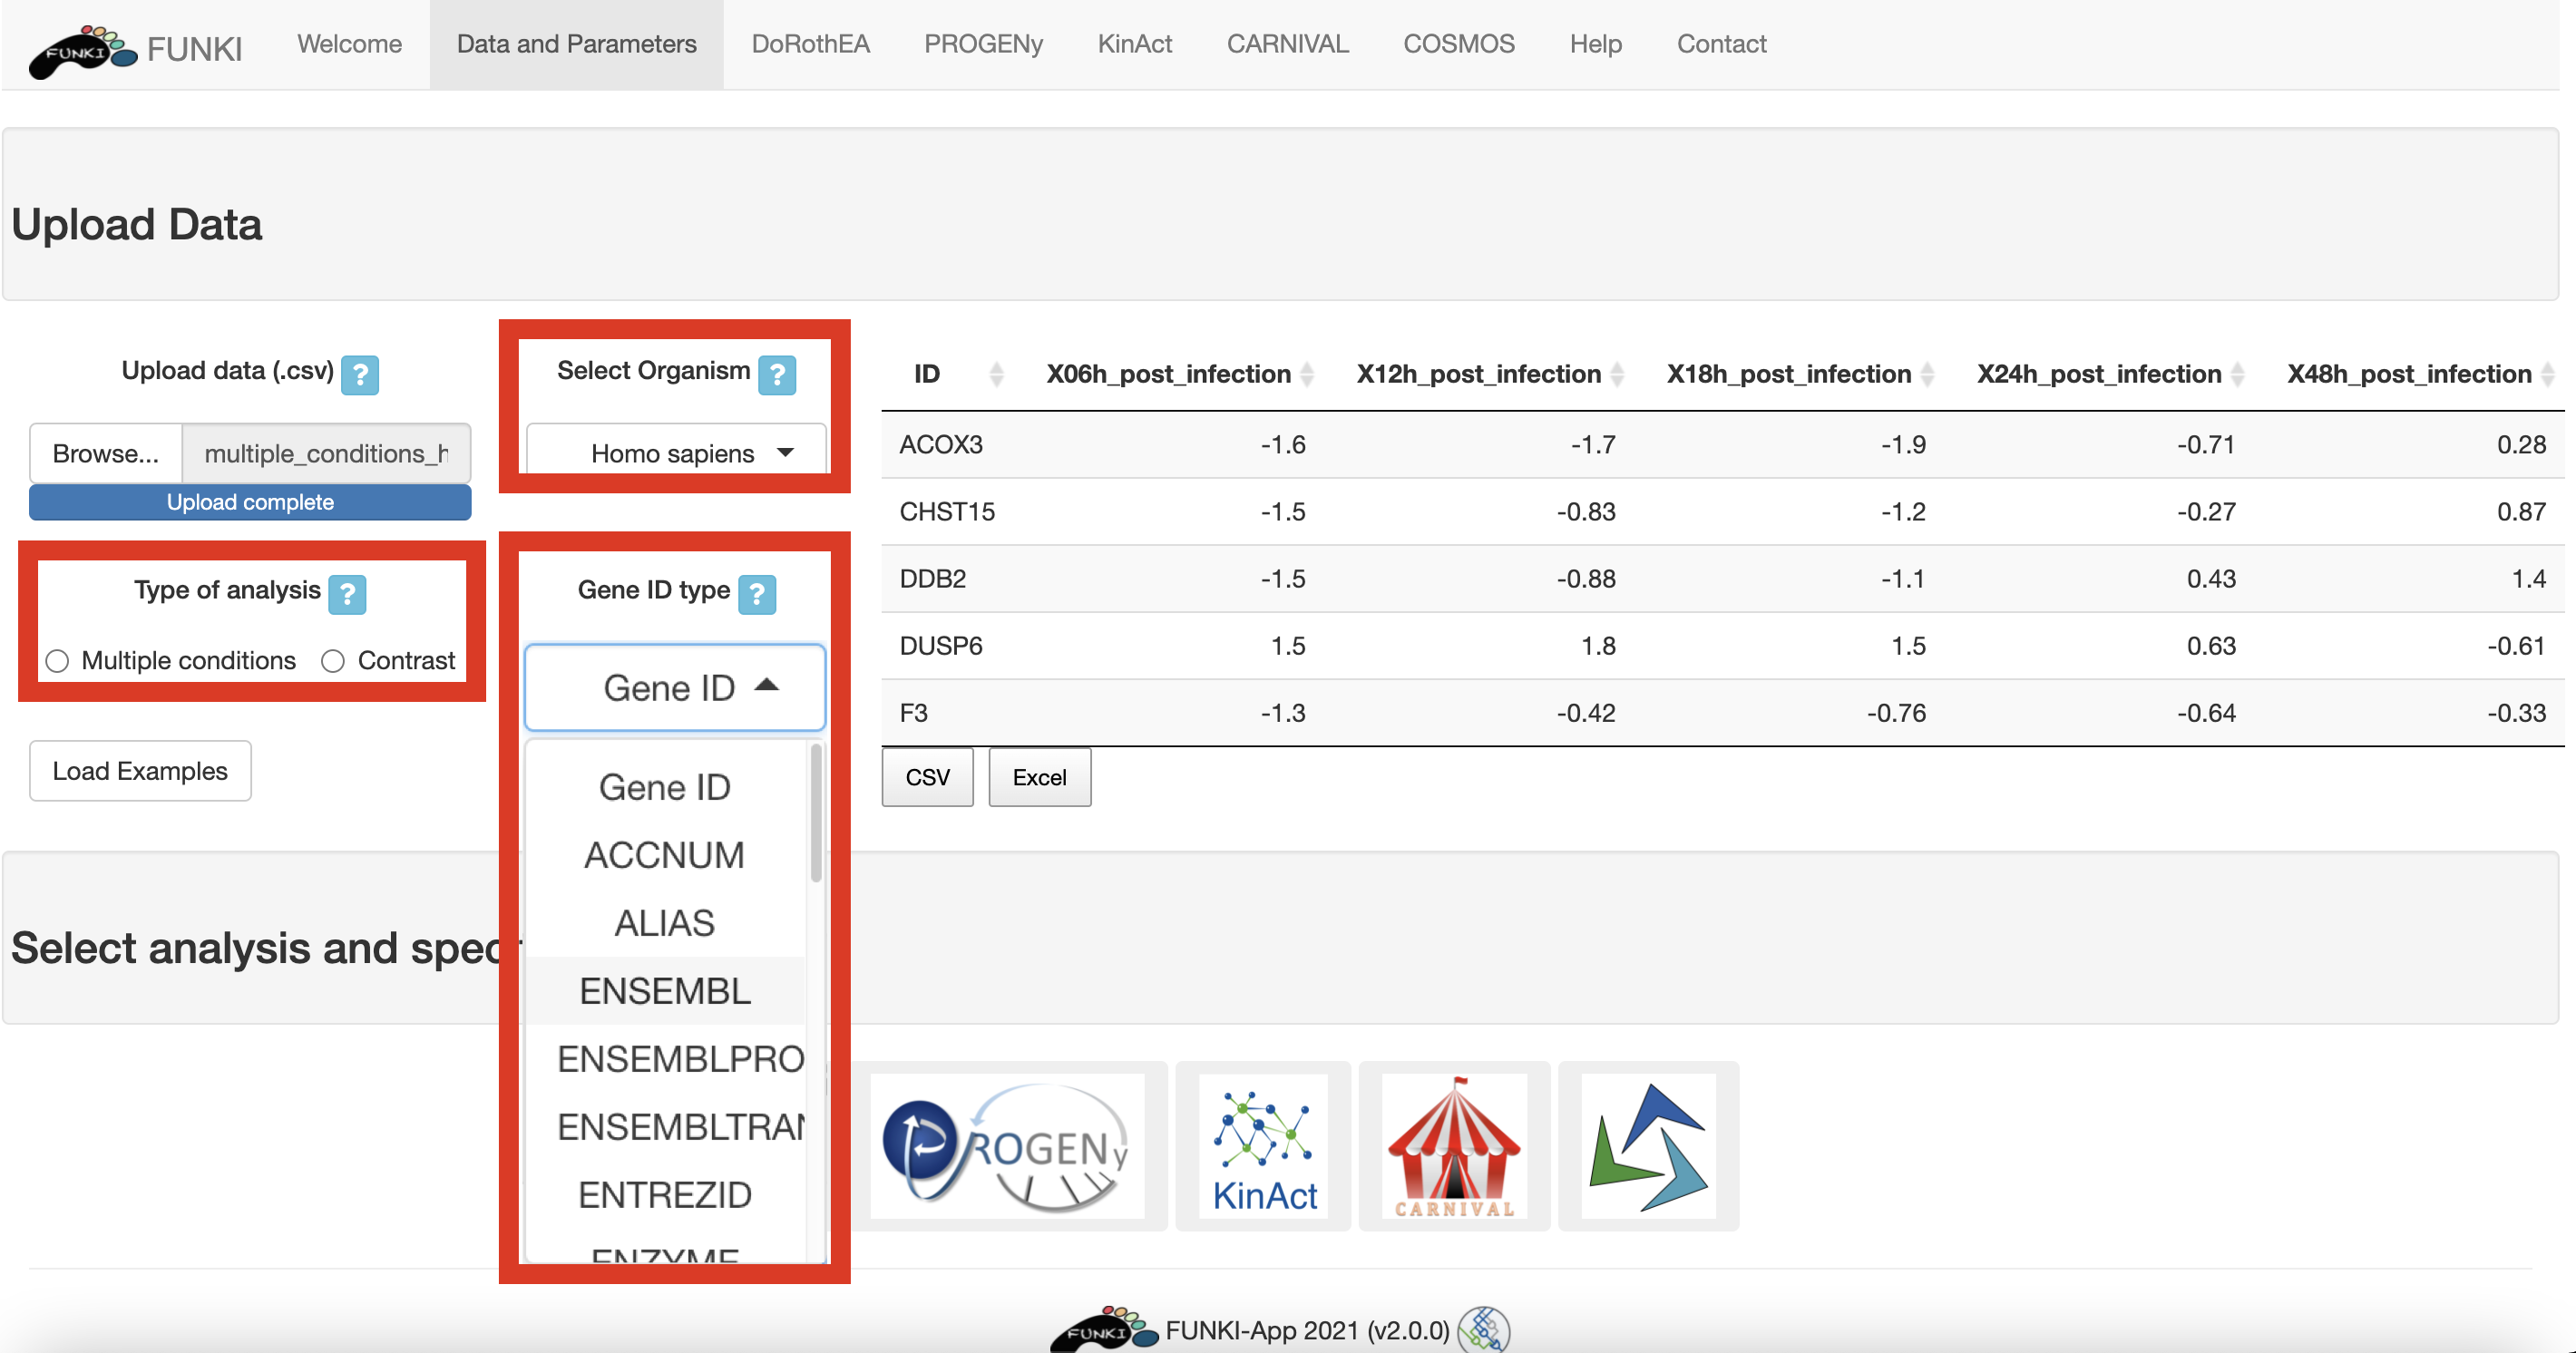This screenshot has height=1353, width=2576.
Task: Click the FUNKI-App 2021 (v2.0.0) footer text
Action: coord(1307,1331)
